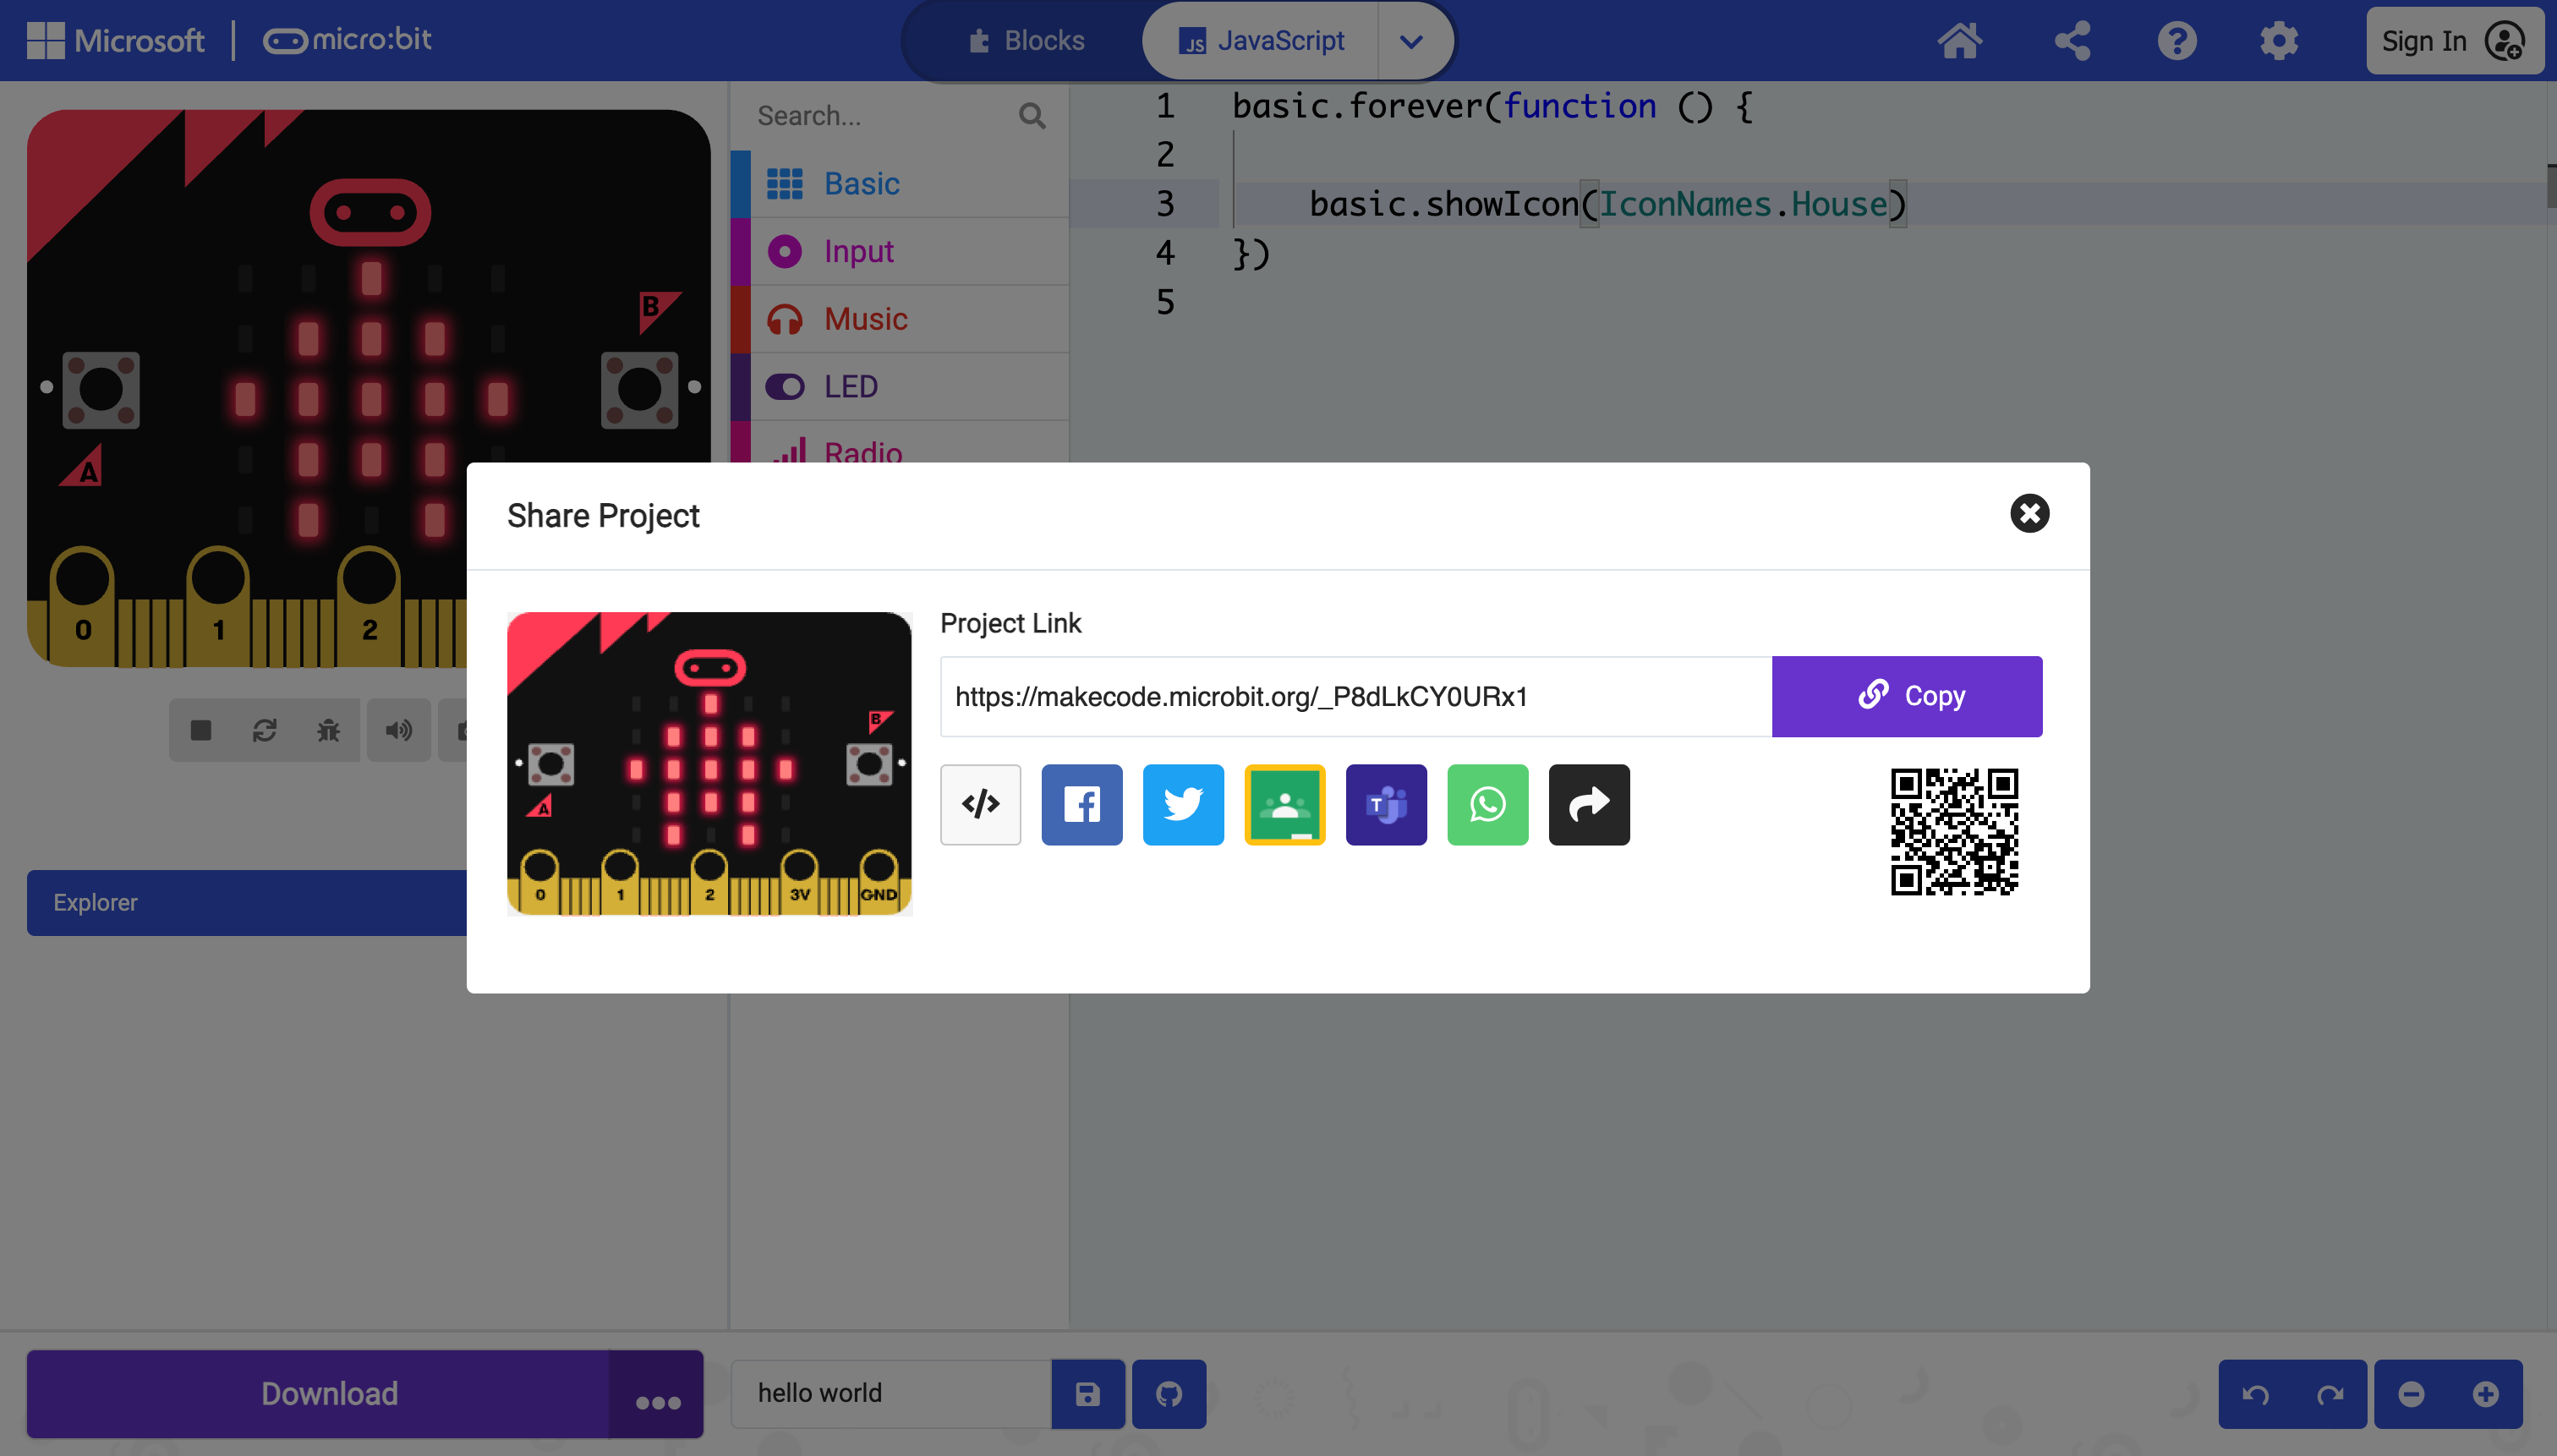Viewport: 2557px width, 1456px height.
Task: Open the Input toolbox category
Action: pos(900,251)
